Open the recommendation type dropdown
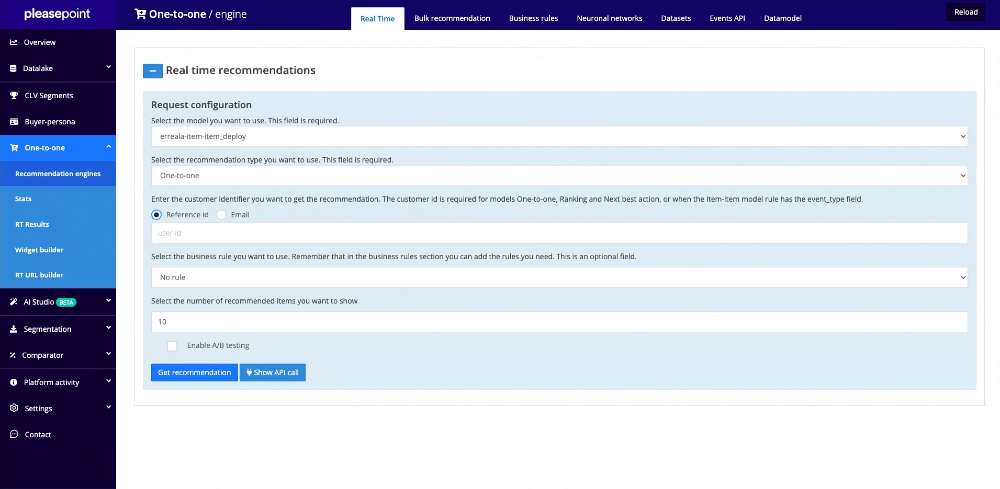This screenshot has height=489, width=1000. [x=559, y=176]
